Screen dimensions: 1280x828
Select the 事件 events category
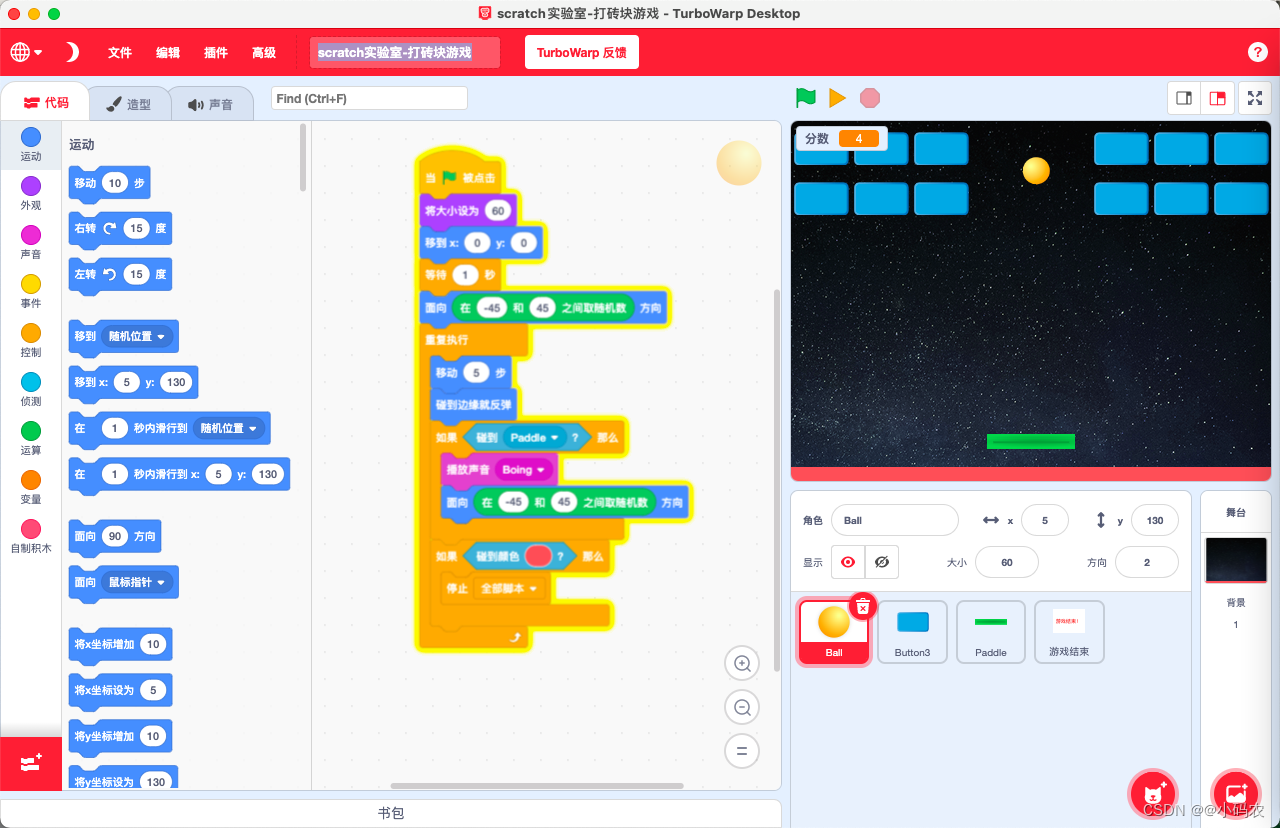pyautogui.click(x=31, y=292)
